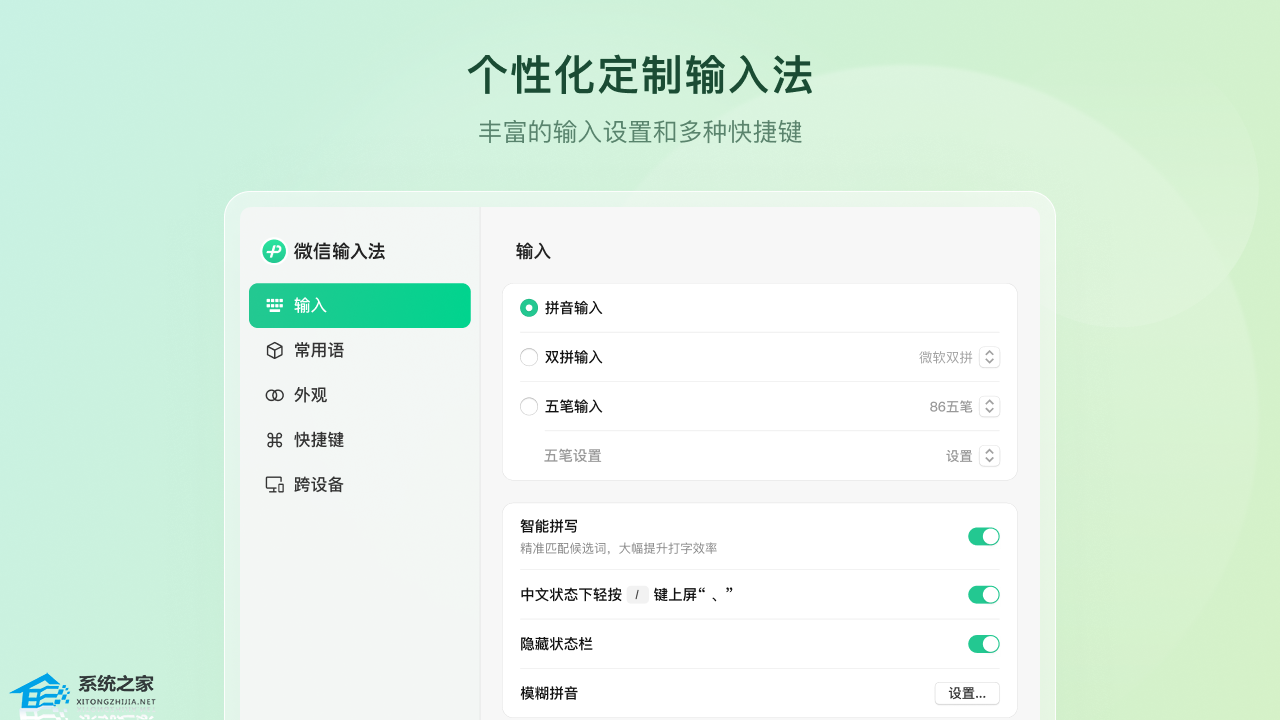The height and width of the screenshot is (720, 1280).
Task: Click the 五笔设置 label
Action: [x=573, y=456]
